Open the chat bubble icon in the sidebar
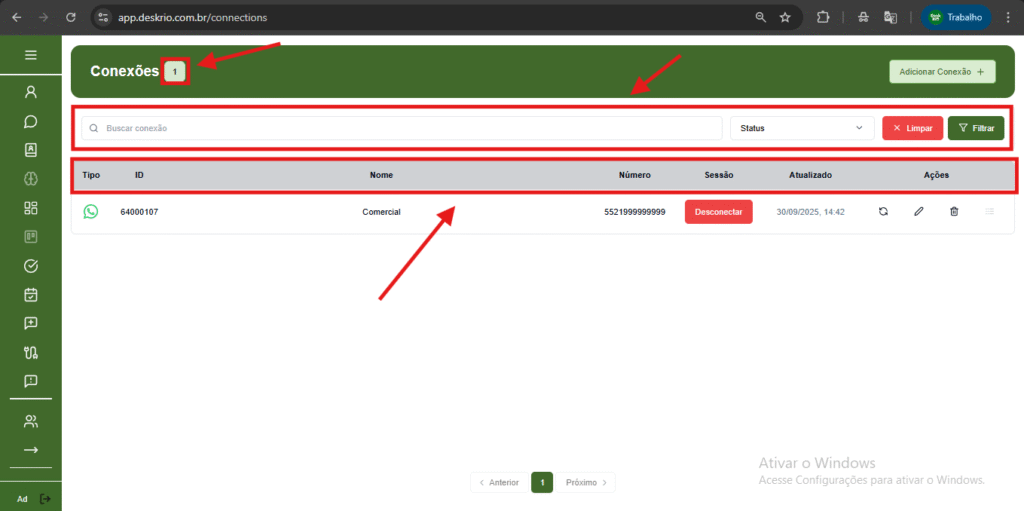 click(31, 121)
